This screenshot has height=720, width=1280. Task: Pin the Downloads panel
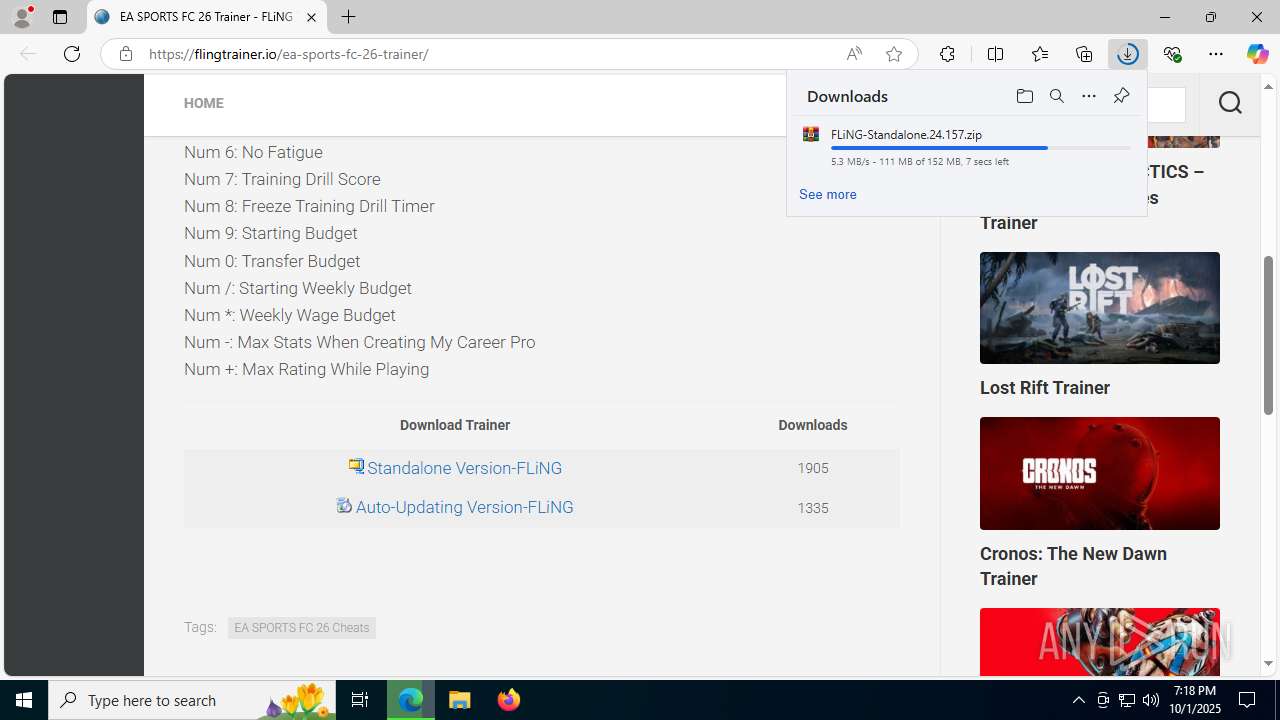pyautogui.click(x=1121, y=96)
